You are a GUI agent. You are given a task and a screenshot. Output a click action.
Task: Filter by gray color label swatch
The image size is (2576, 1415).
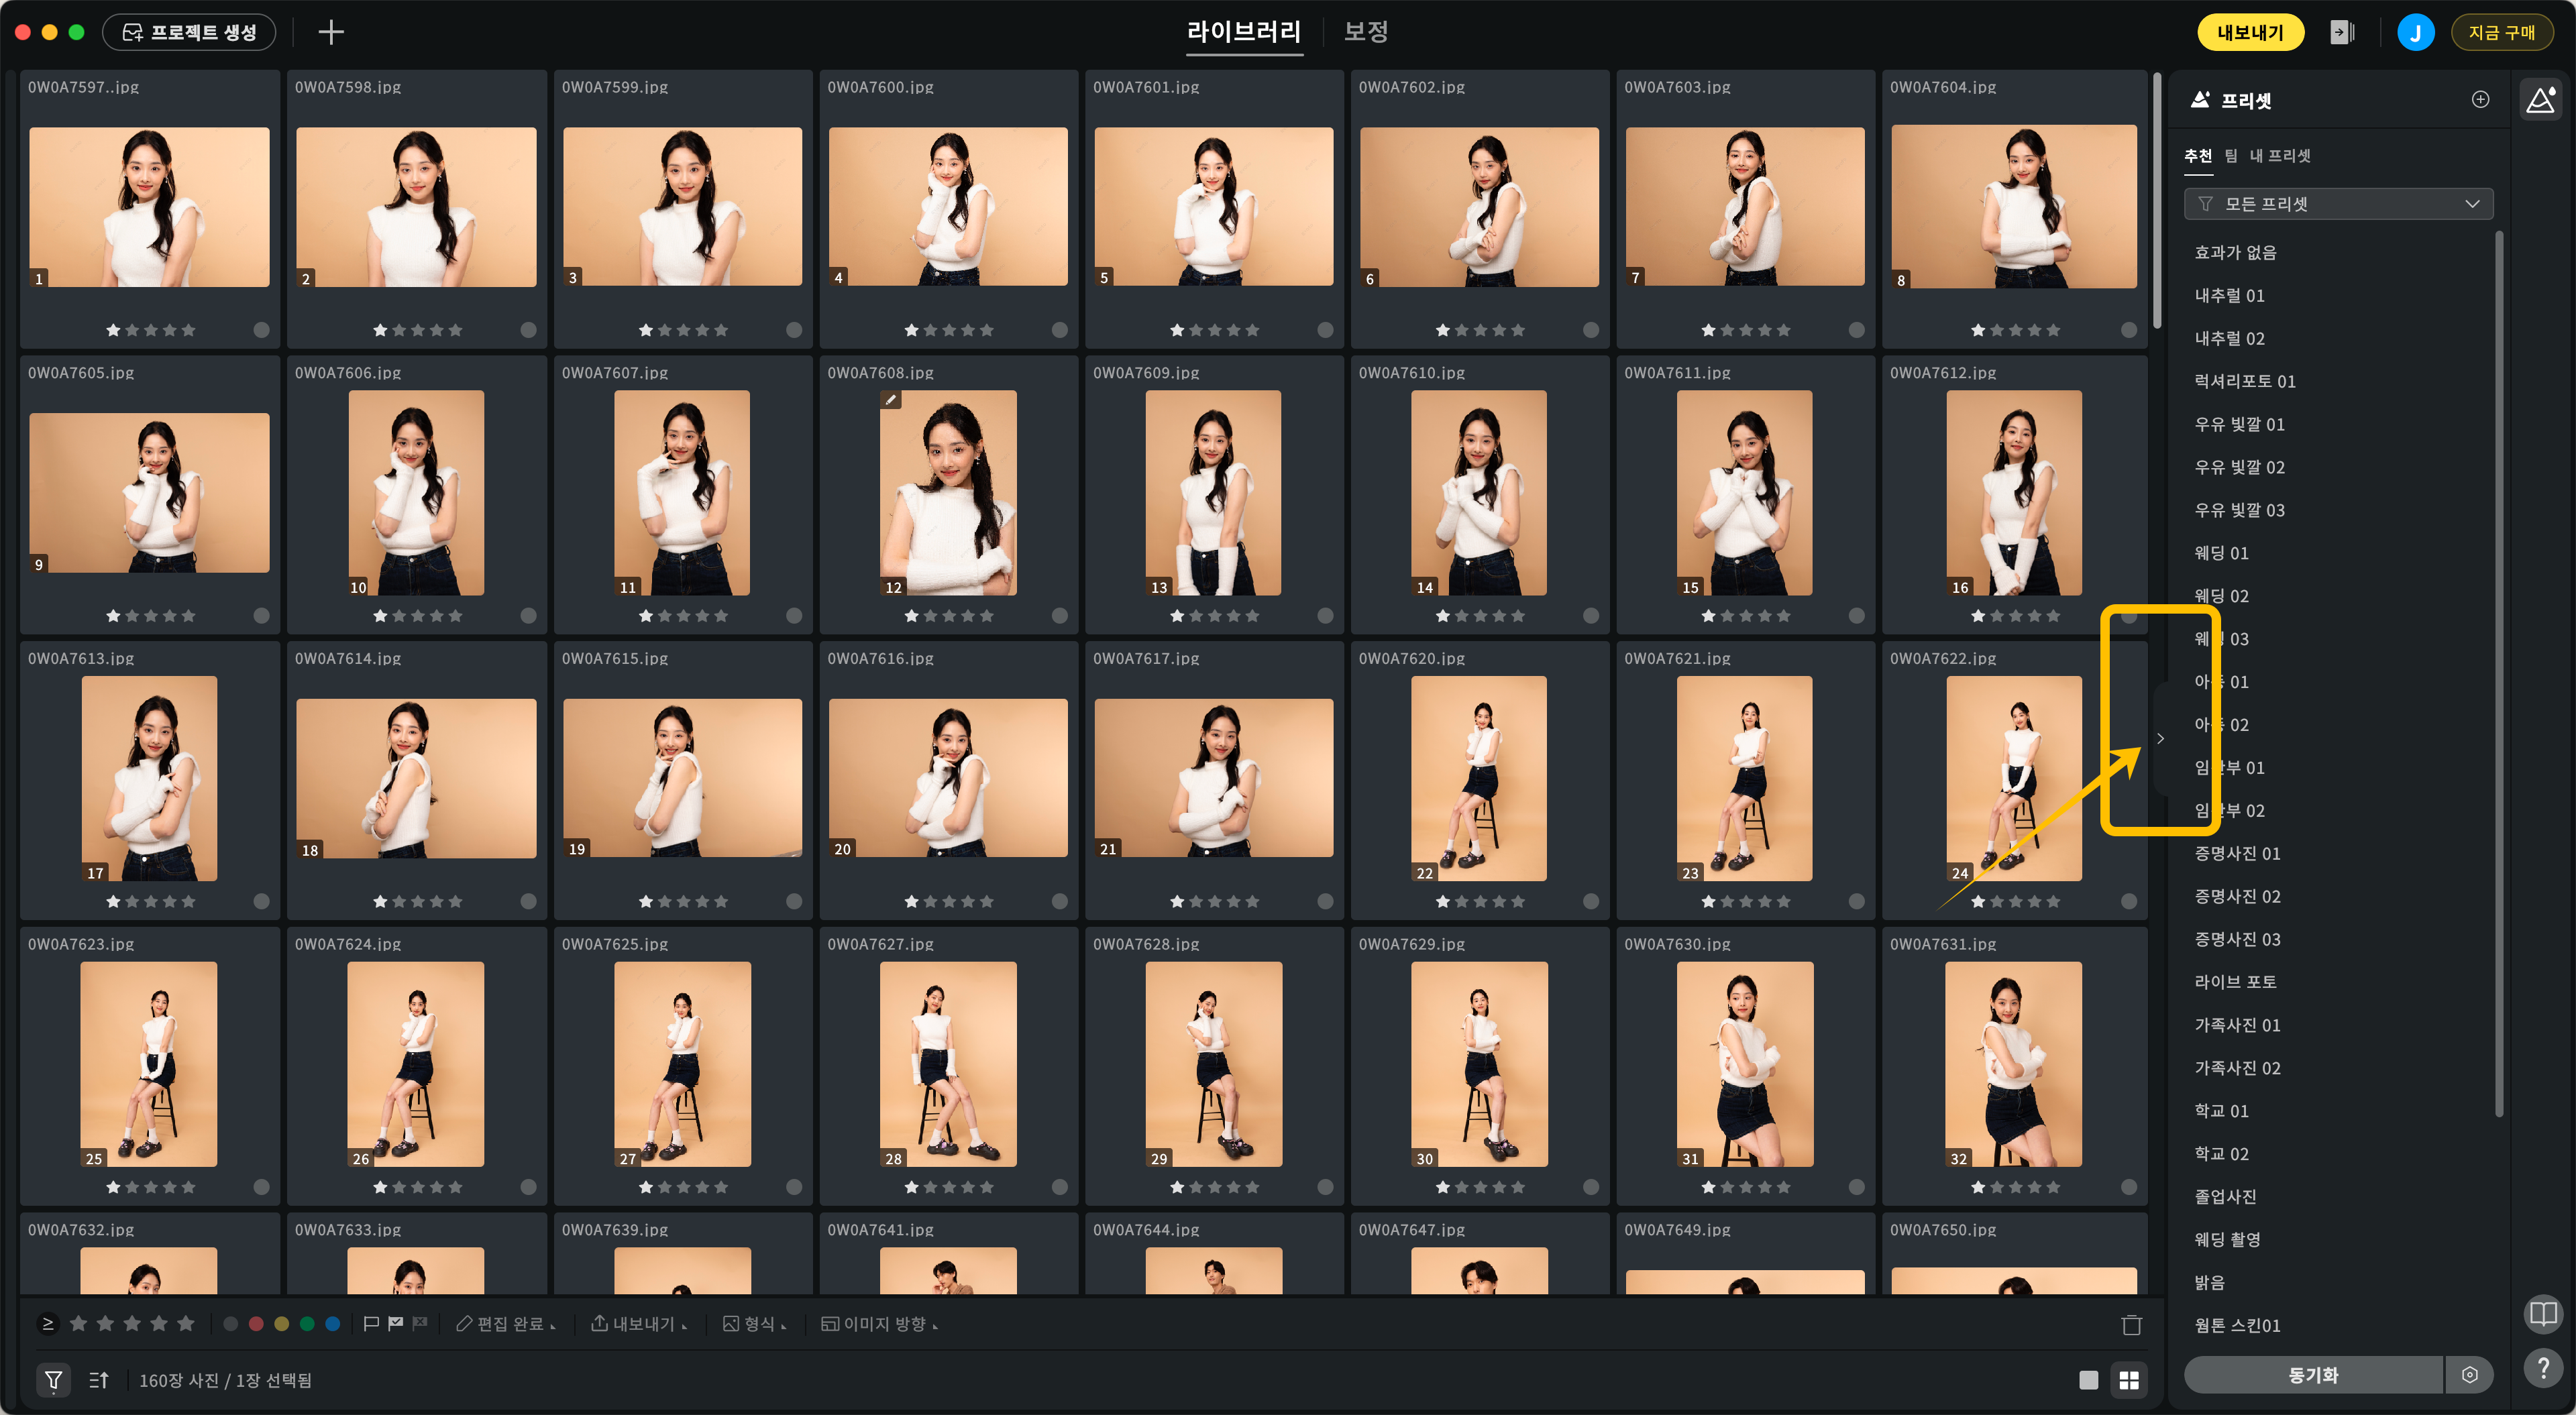[x=230, y=1323]
